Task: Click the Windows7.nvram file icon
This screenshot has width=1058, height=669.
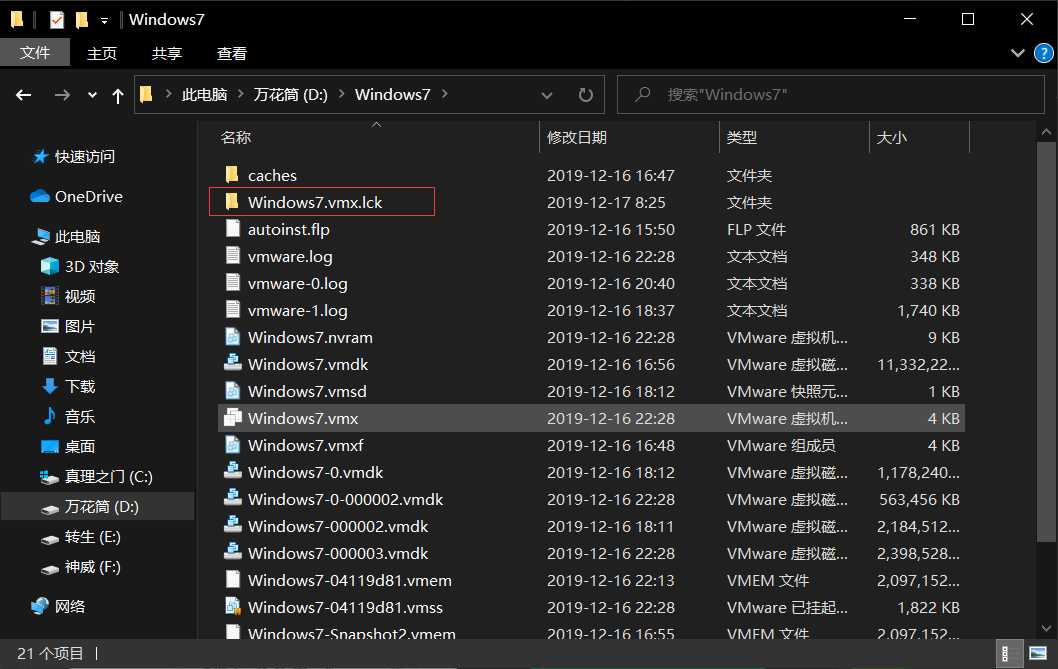Action: coord(233,337)
